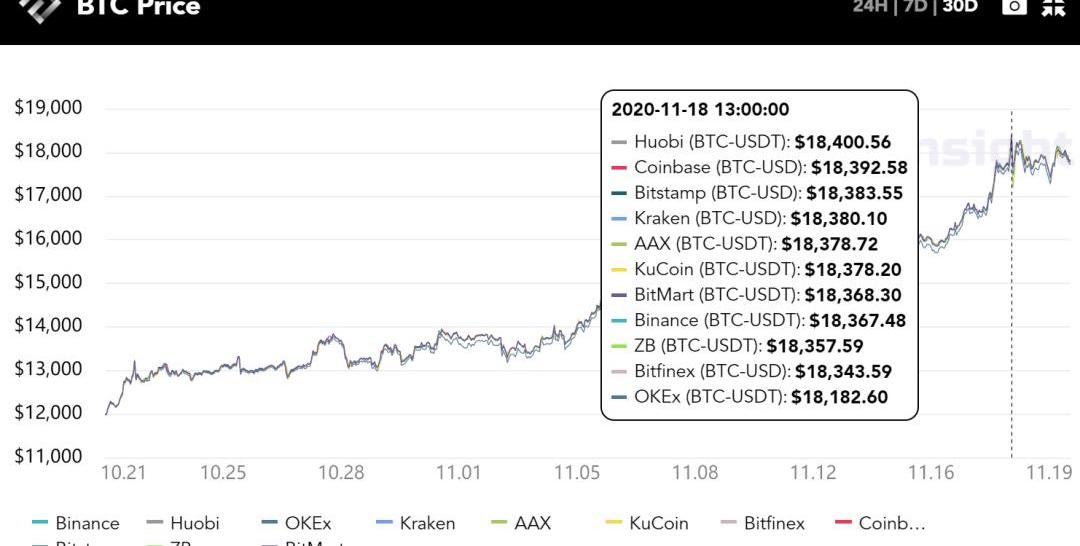Viewport: 1080px width, 546px height.
Task: Toggle Huobi series in legend
Action: pos(194,523)
